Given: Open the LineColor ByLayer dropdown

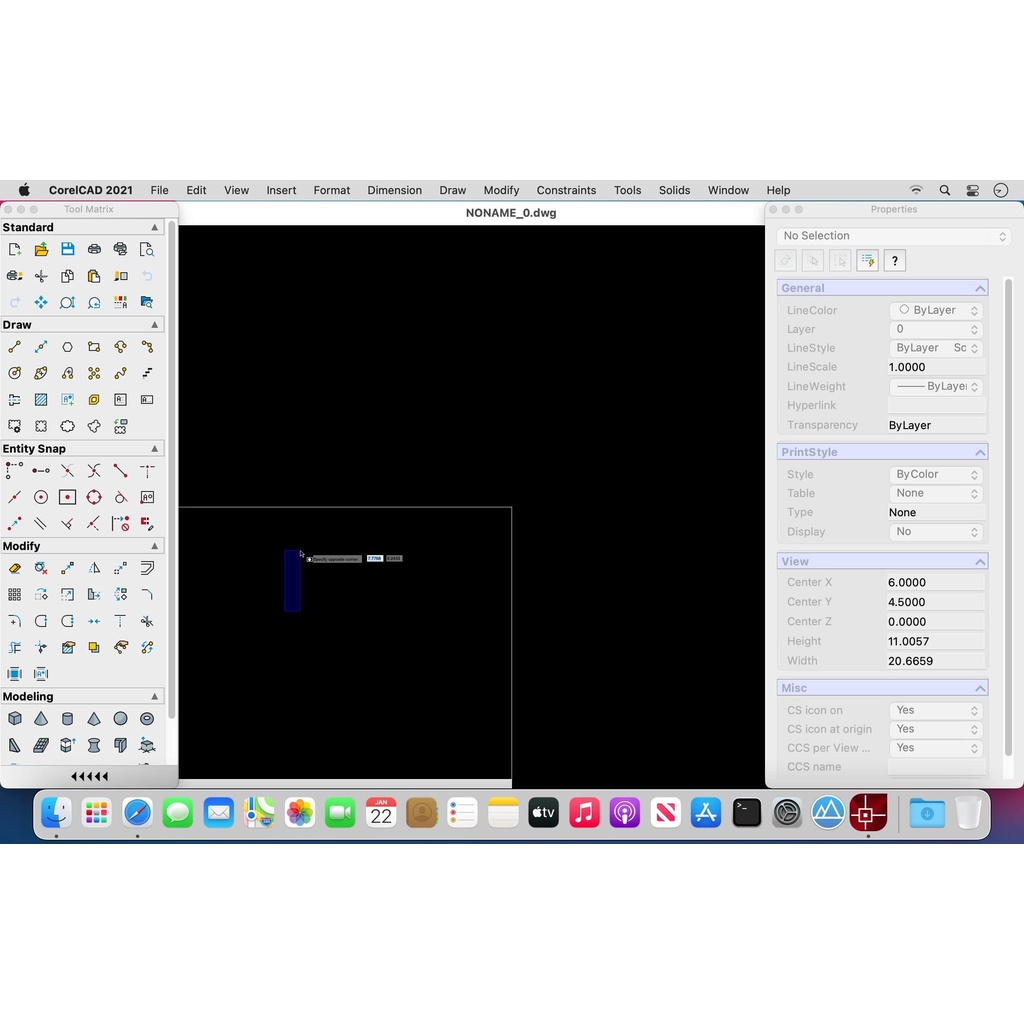Looking at the screenshot, I should coord(936,310).
